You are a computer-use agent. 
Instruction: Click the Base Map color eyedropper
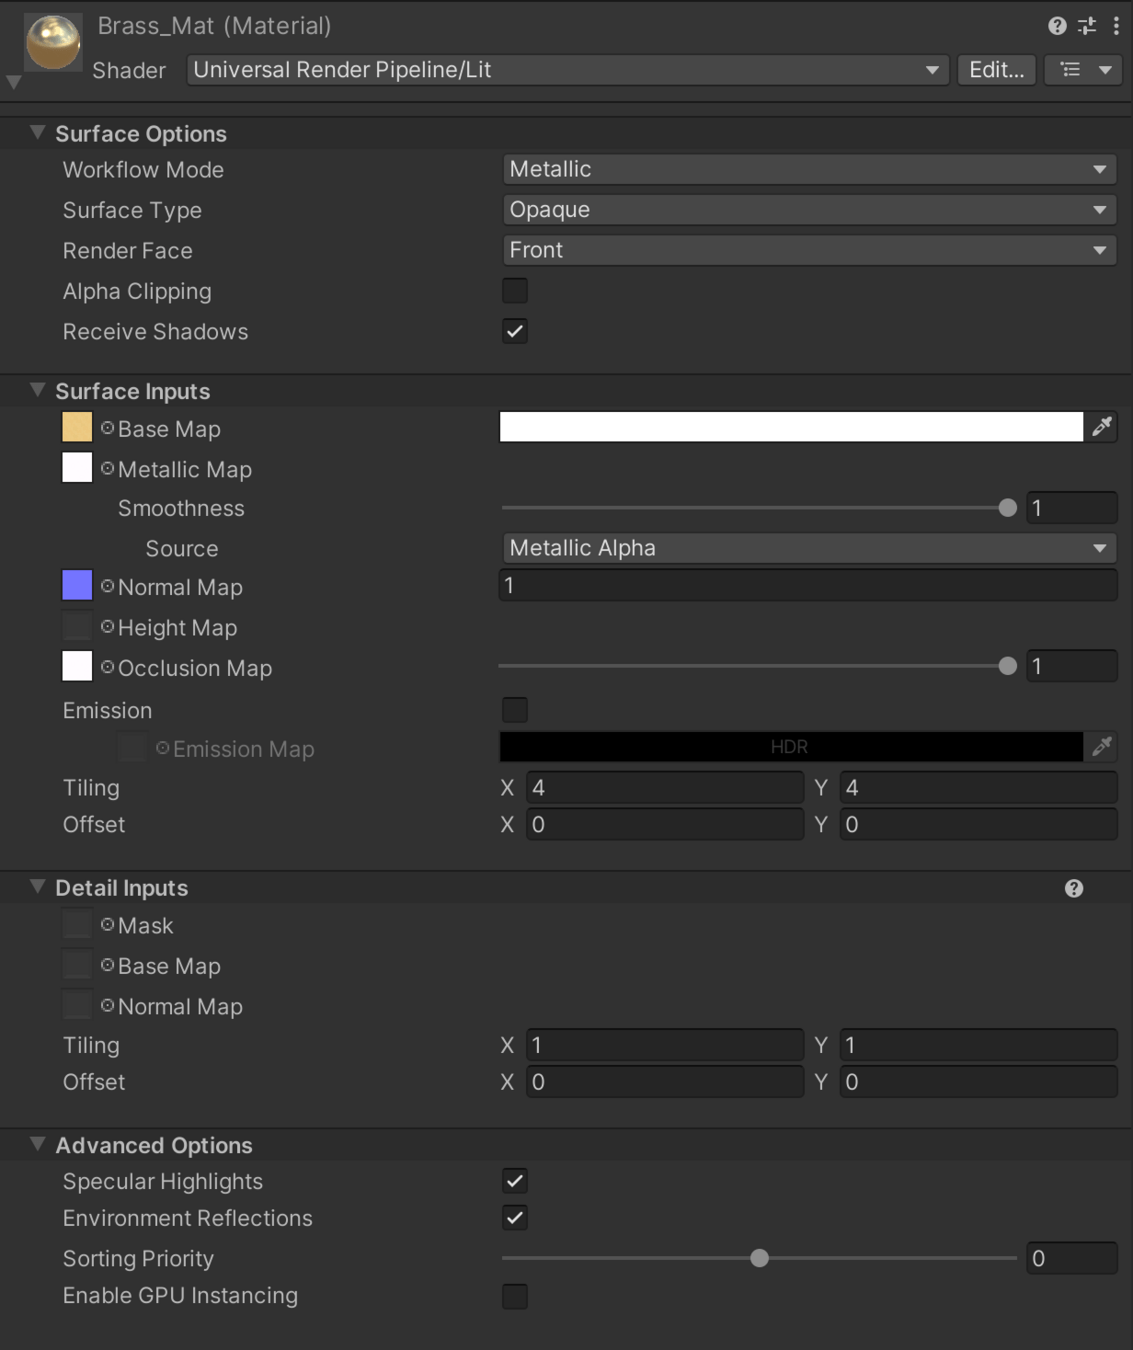[x=1101, y=427]
